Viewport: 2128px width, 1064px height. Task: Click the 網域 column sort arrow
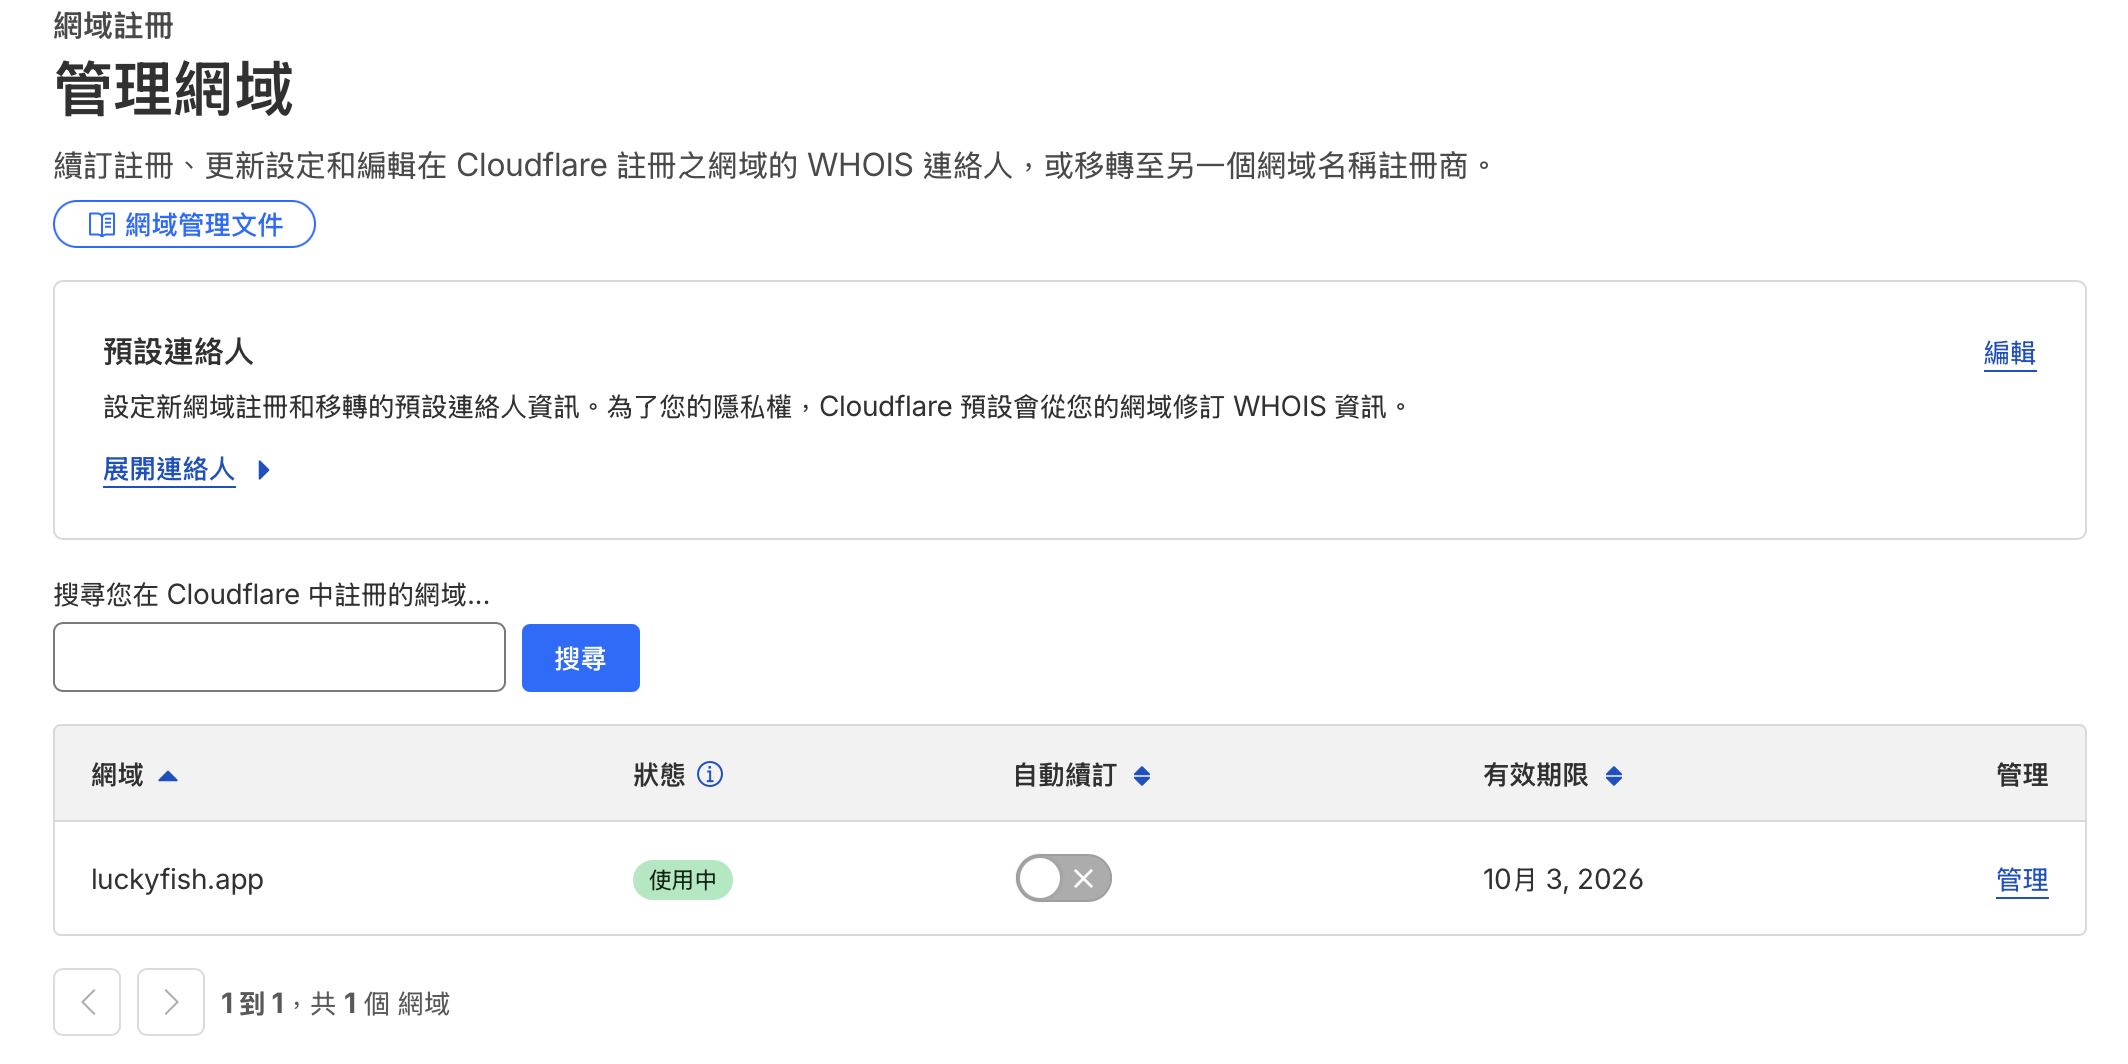coord(168,776)
